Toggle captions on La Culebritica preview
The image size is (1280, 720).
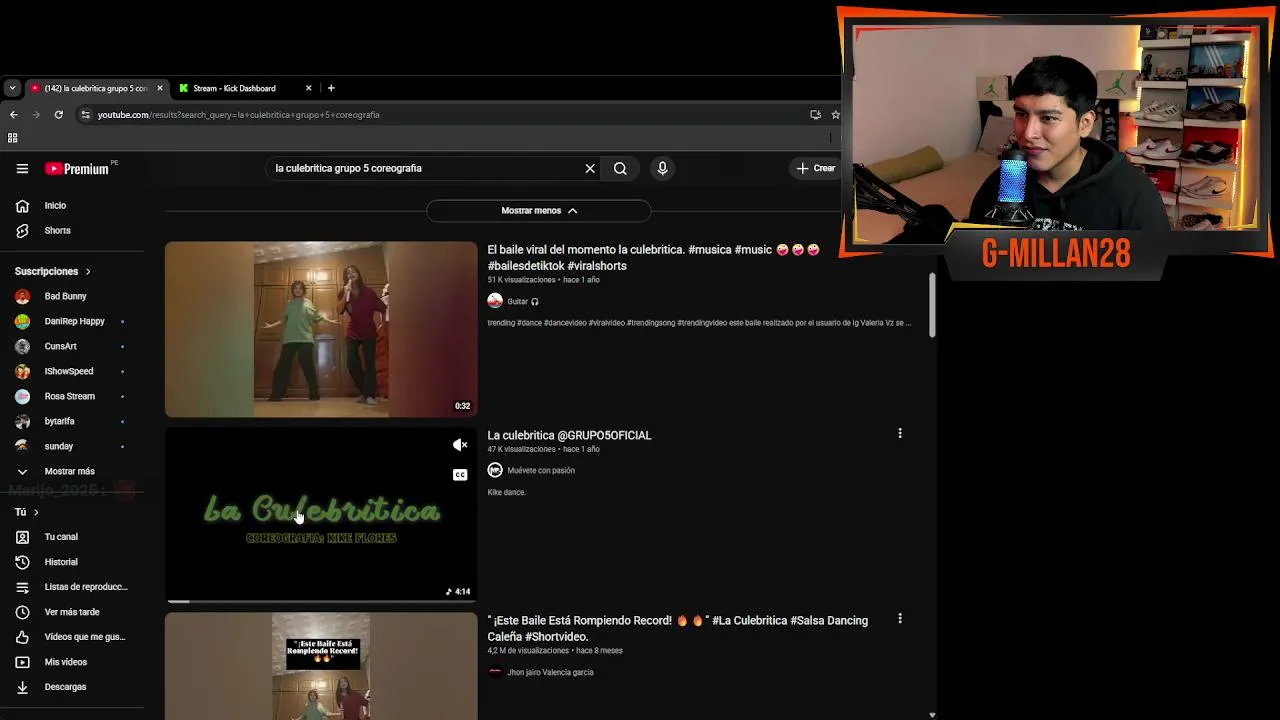click(x=460, y=475)
